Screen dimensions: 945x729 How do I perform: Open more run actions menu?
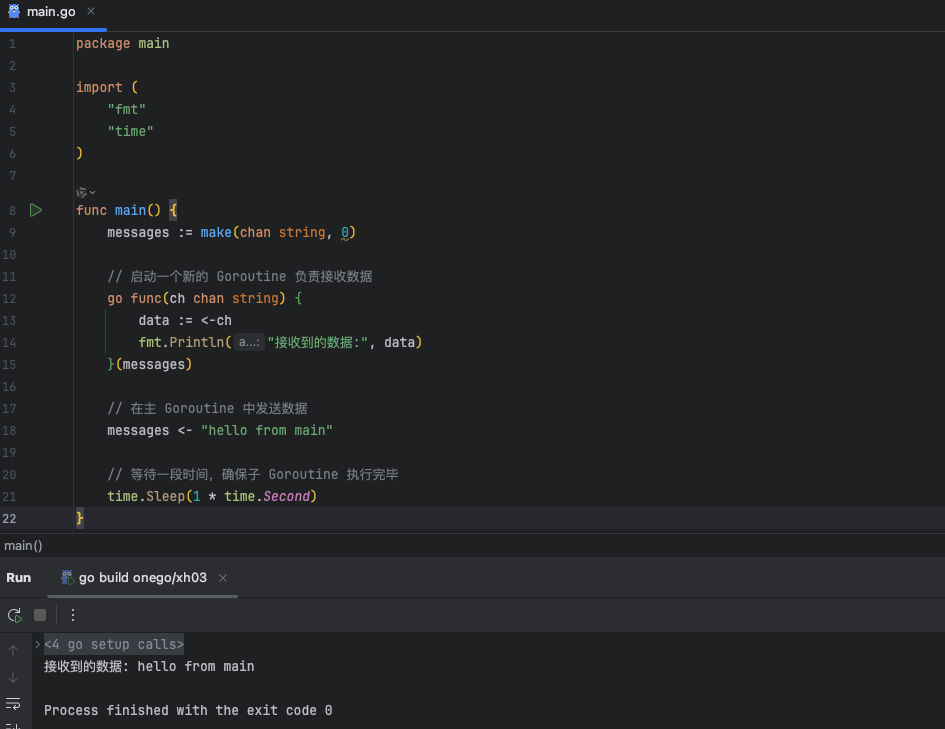pyautogui.click(x=72, y=615)
